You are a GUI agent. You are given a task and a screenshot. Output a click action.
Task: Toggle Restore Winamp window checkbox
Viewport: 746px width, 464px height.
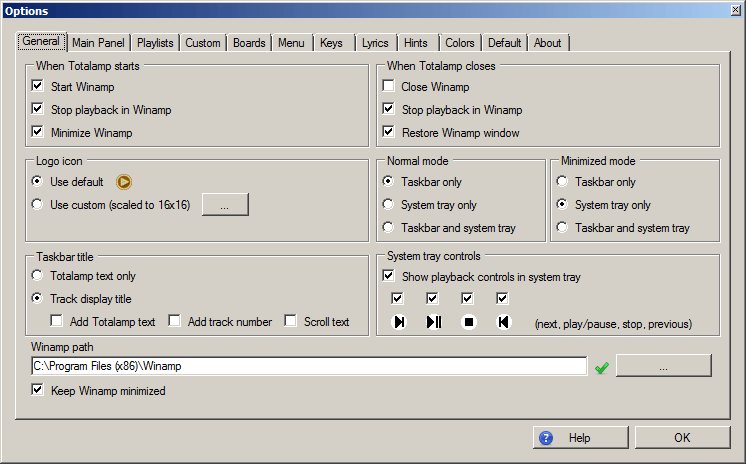click(x=388, y=131)
